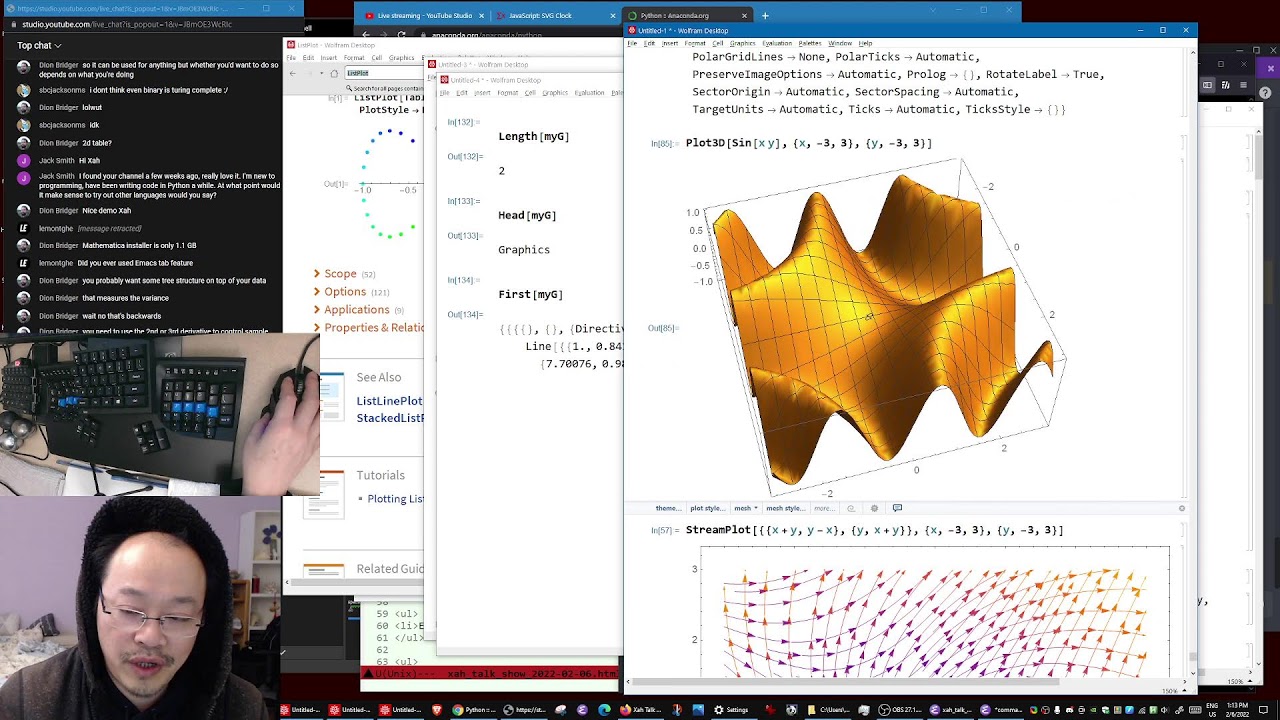Open the Format menu in front Wolfram window

click(x=695, y=43)
